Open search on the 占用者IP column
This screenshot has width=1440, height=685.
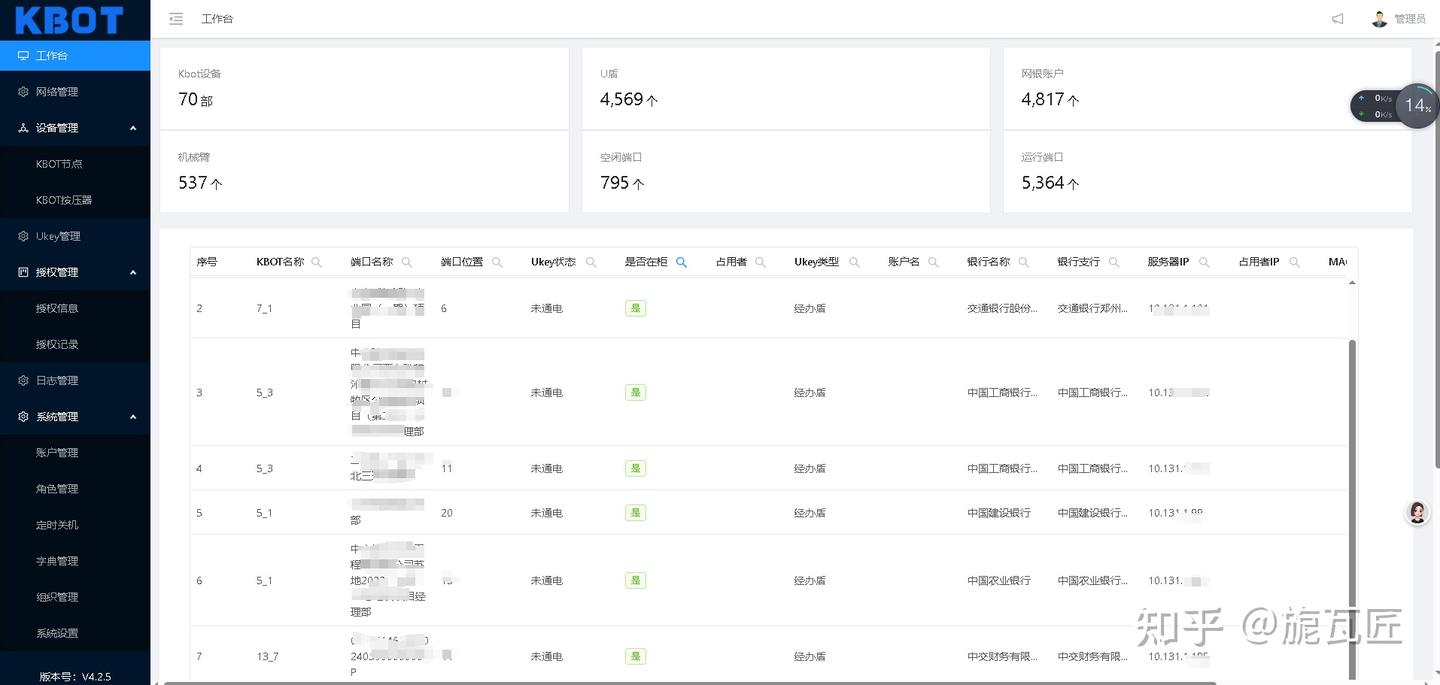[x=1293, y=260]
